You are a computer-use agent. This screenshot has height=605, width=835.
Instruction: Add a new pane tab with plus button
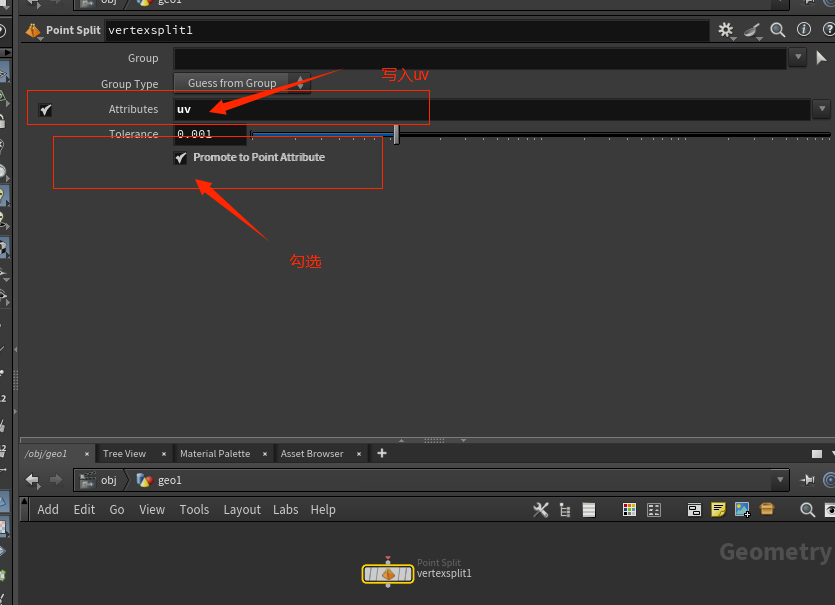[381, 453]
